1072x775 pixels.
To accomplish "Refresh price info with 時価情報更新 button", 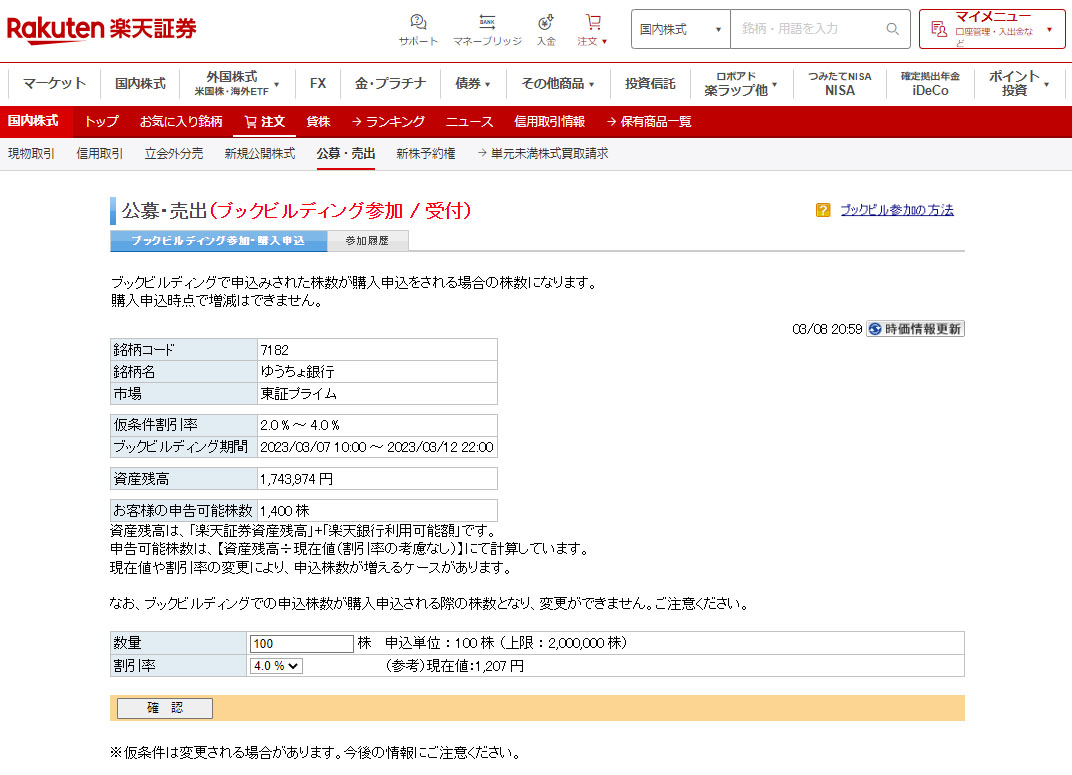I will coord(915,329).
